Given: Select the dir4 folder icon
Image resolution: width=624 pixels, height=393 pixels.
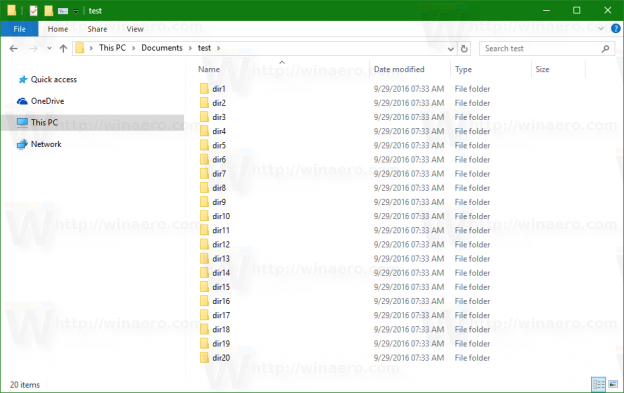Looking at the screenshot, I should tap(204, 131).
